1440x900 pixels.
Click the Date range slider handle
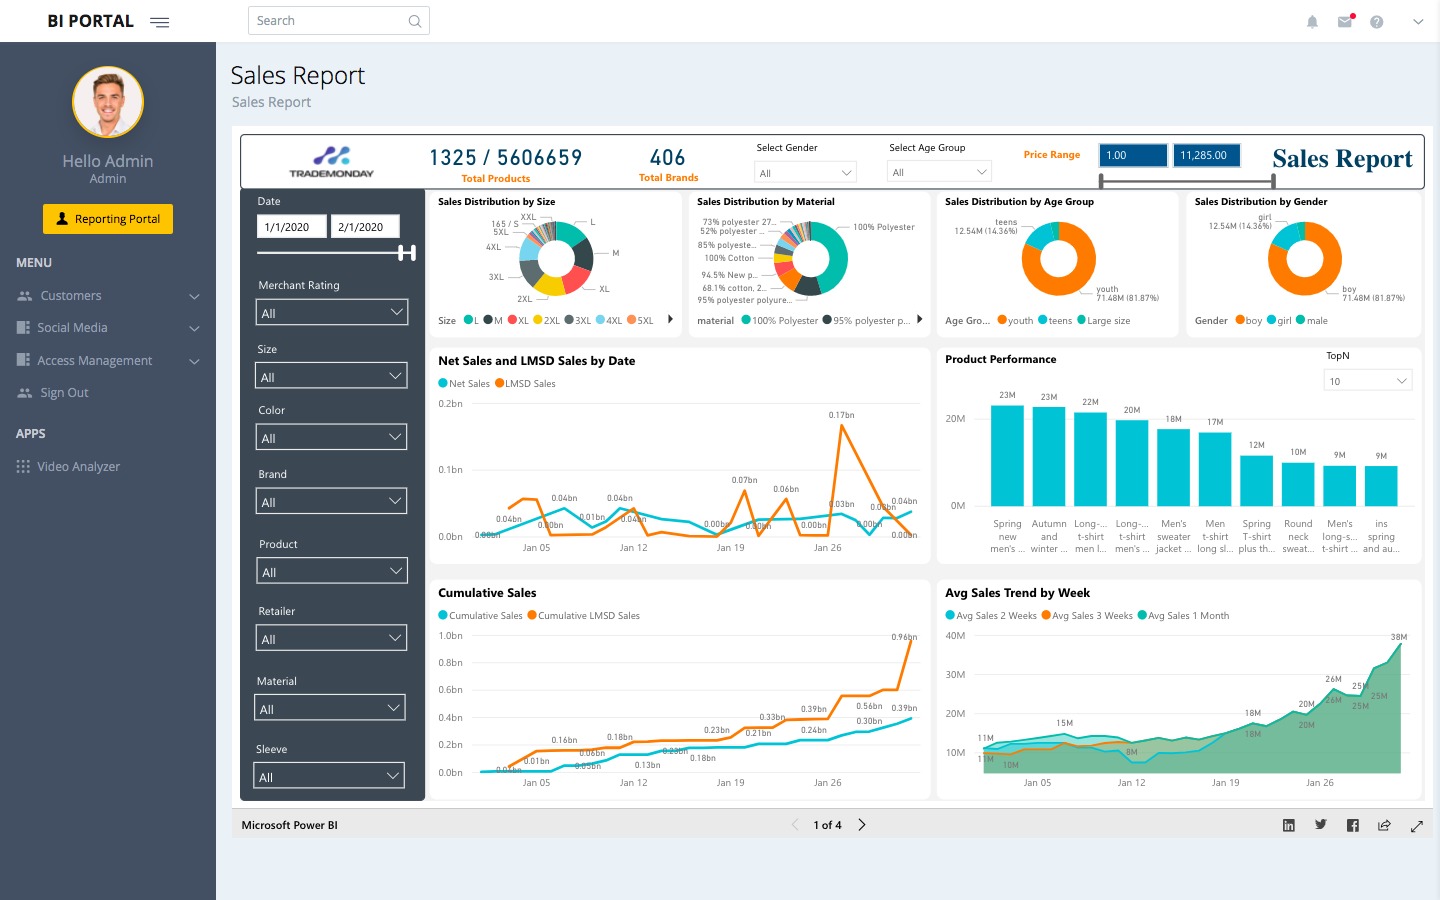pos(407,253)
